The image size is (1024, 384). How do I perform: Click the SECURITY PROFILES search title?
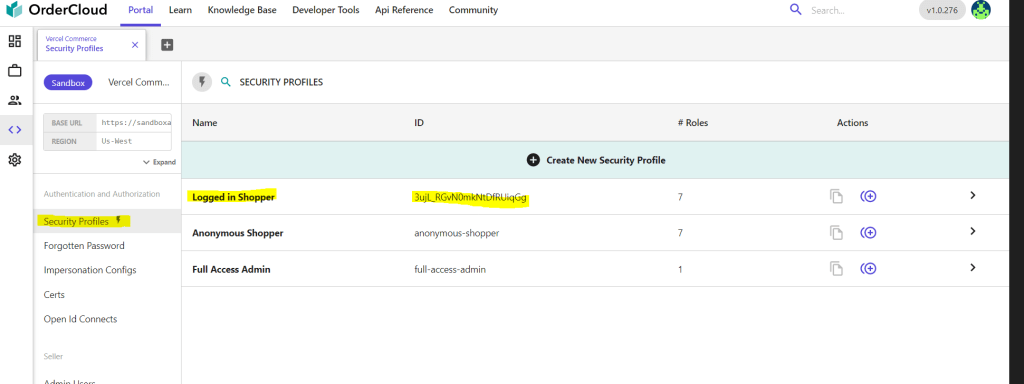[281, 82]
